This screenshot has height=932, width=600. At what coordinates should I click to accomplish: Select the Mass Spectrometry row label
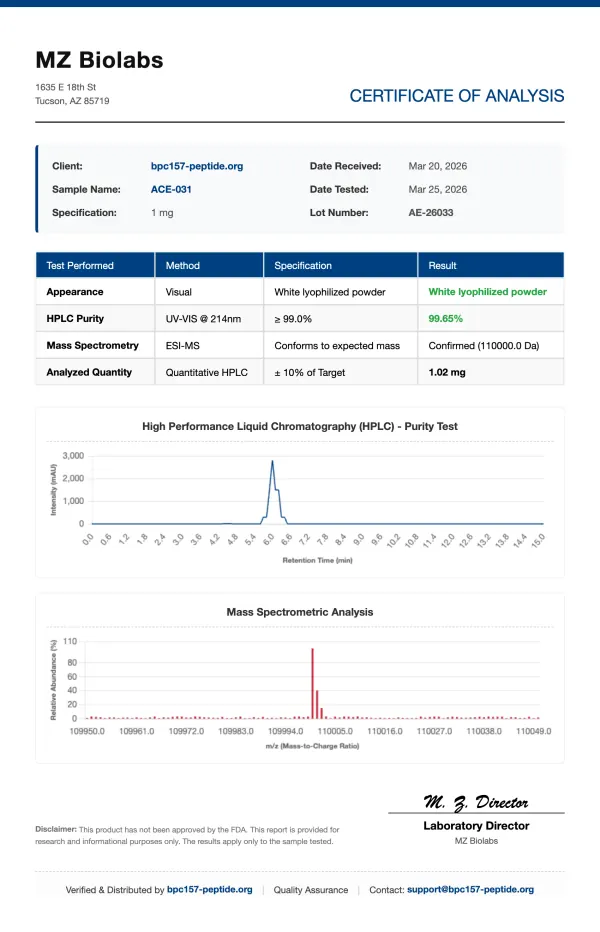92,345
